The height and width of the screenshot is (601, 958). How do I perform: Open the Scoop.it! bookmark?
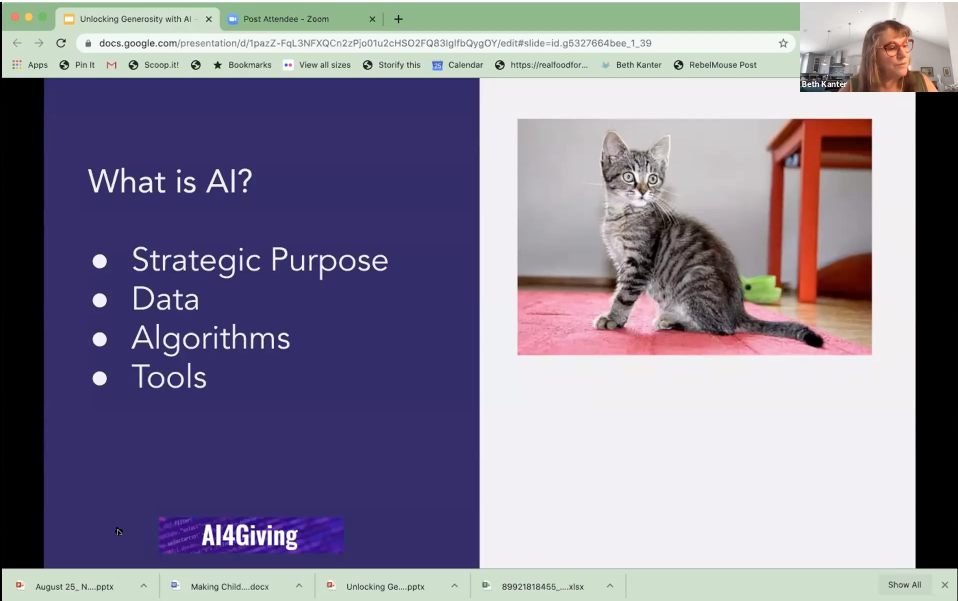click(x=153, y=65)
